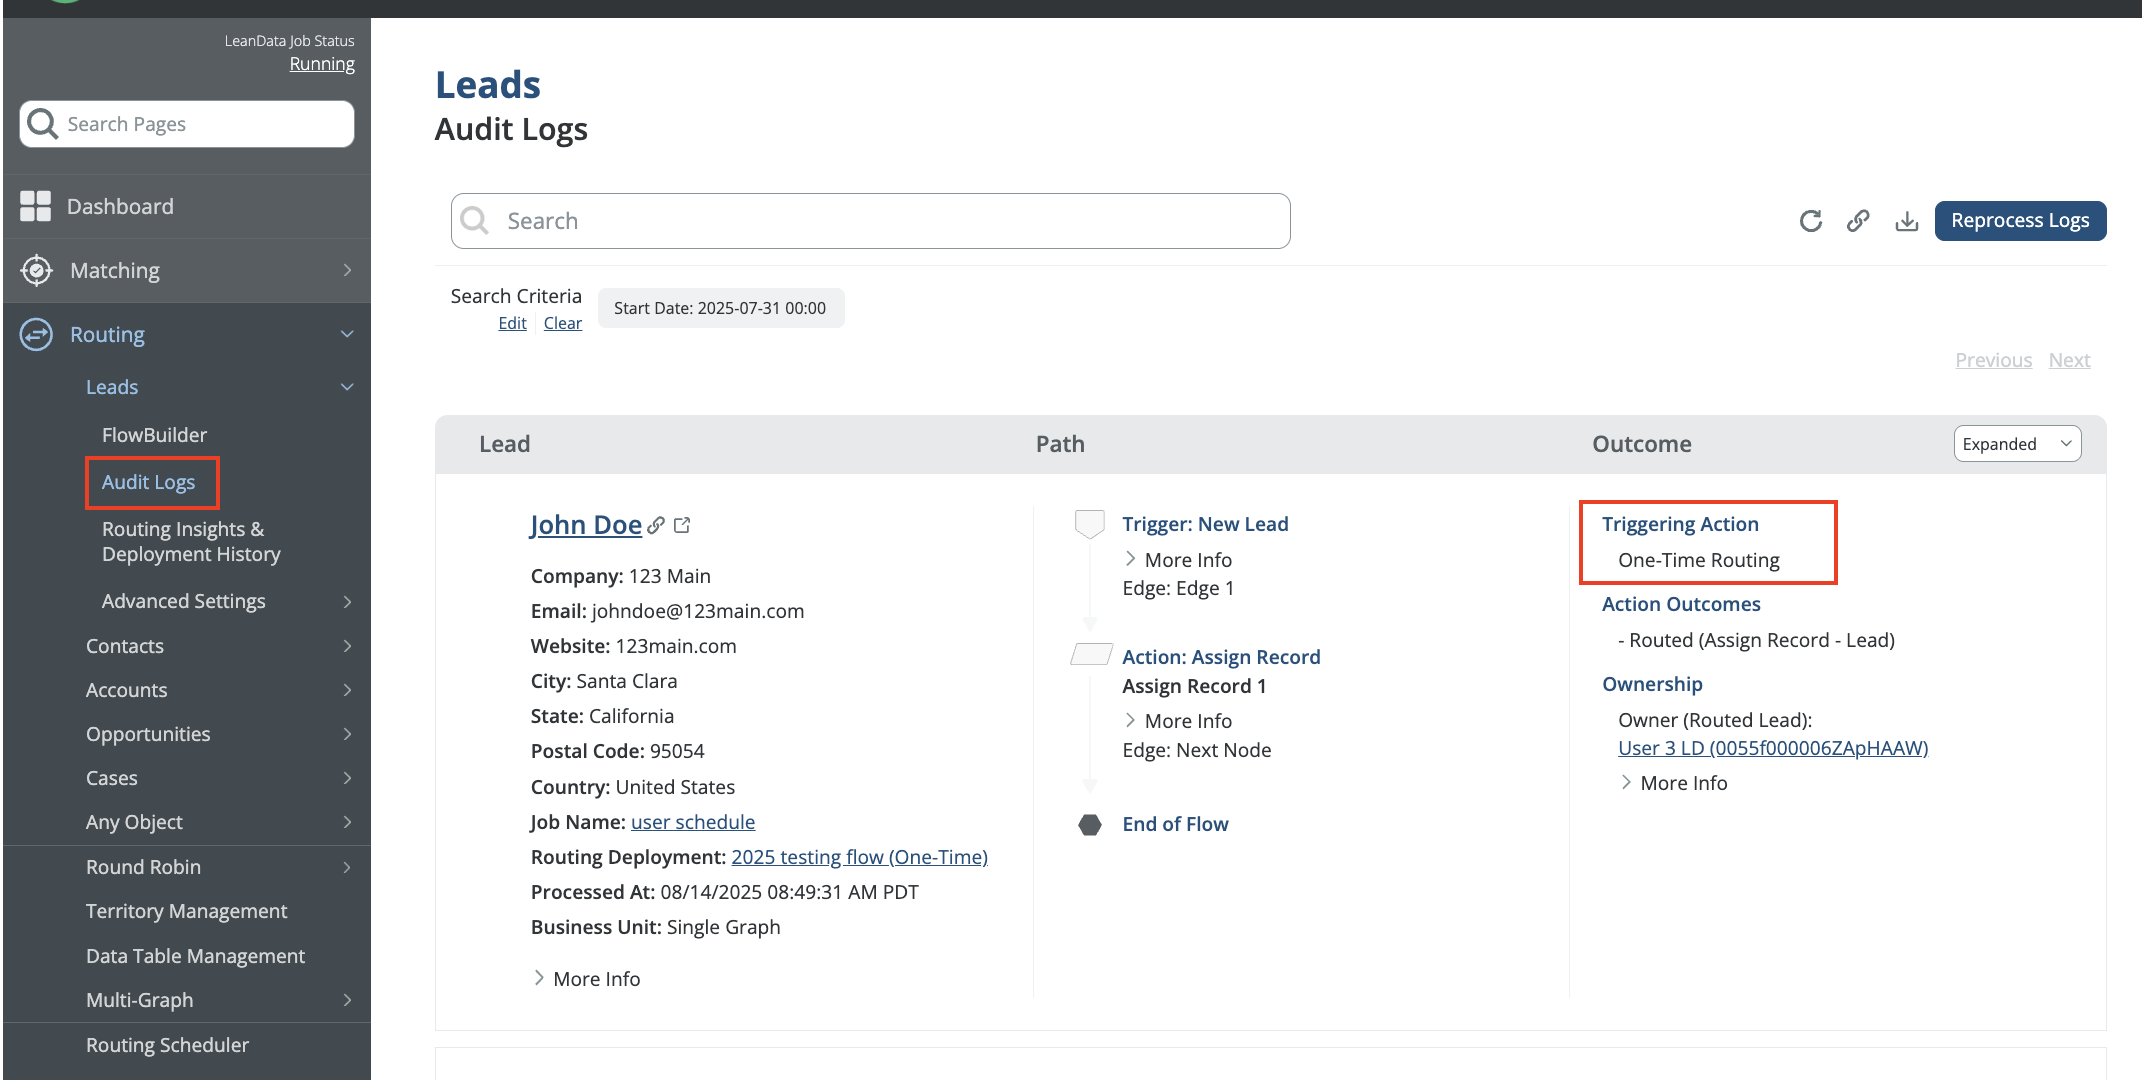Click End of Flow hexagon icon
2142x1080 pixels.
1090,824
